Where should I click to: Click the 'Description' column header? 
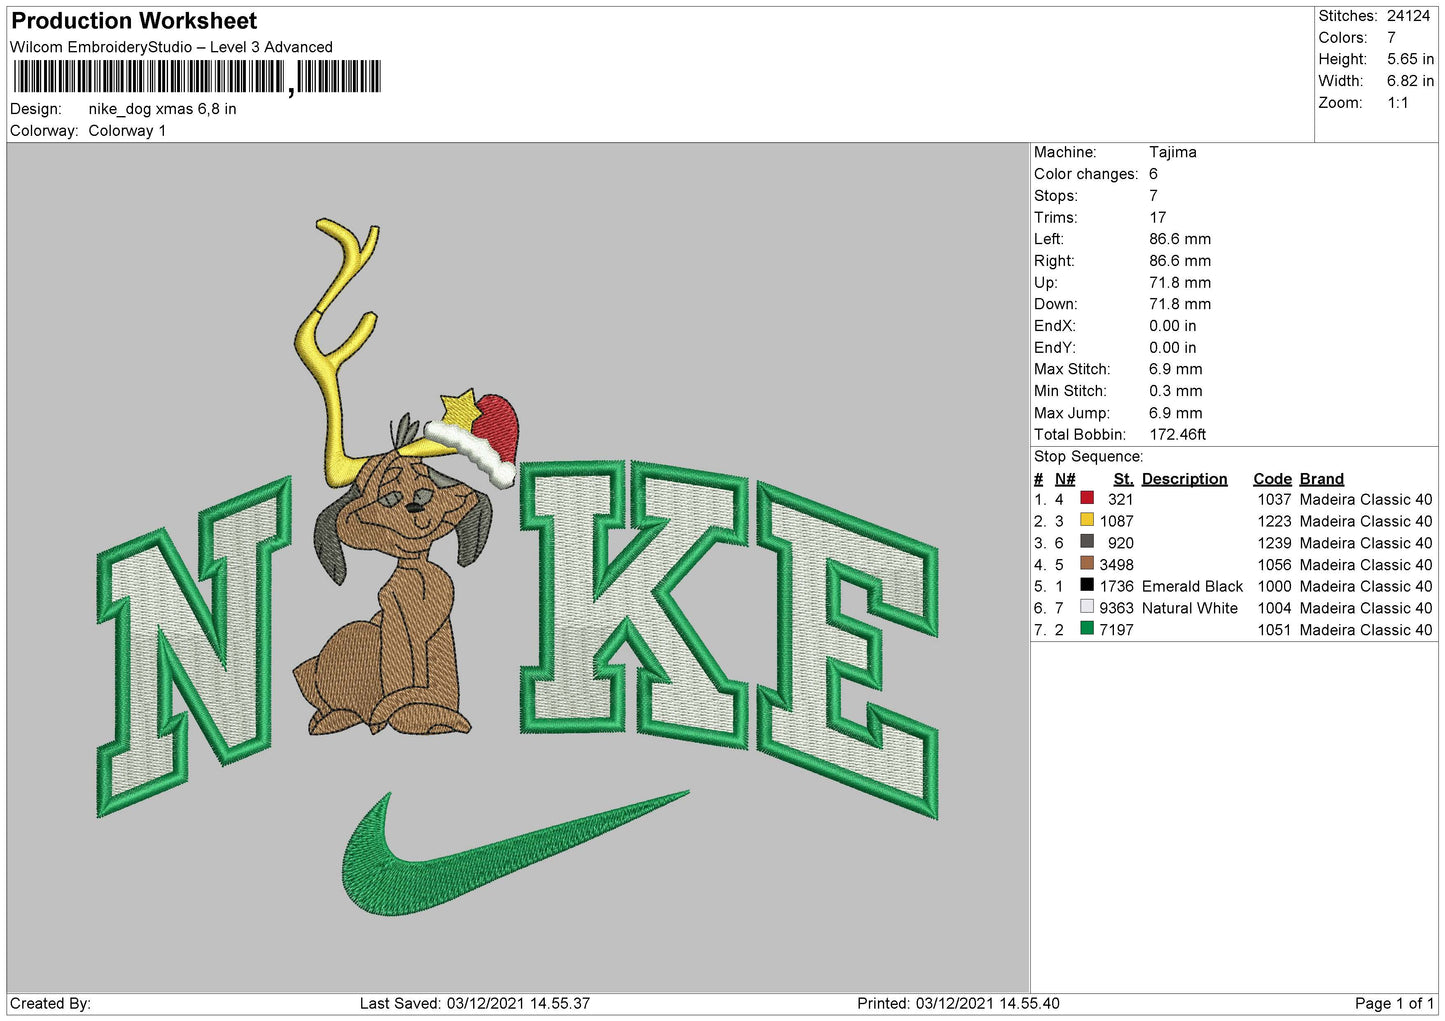click(x=1184, y=479)
